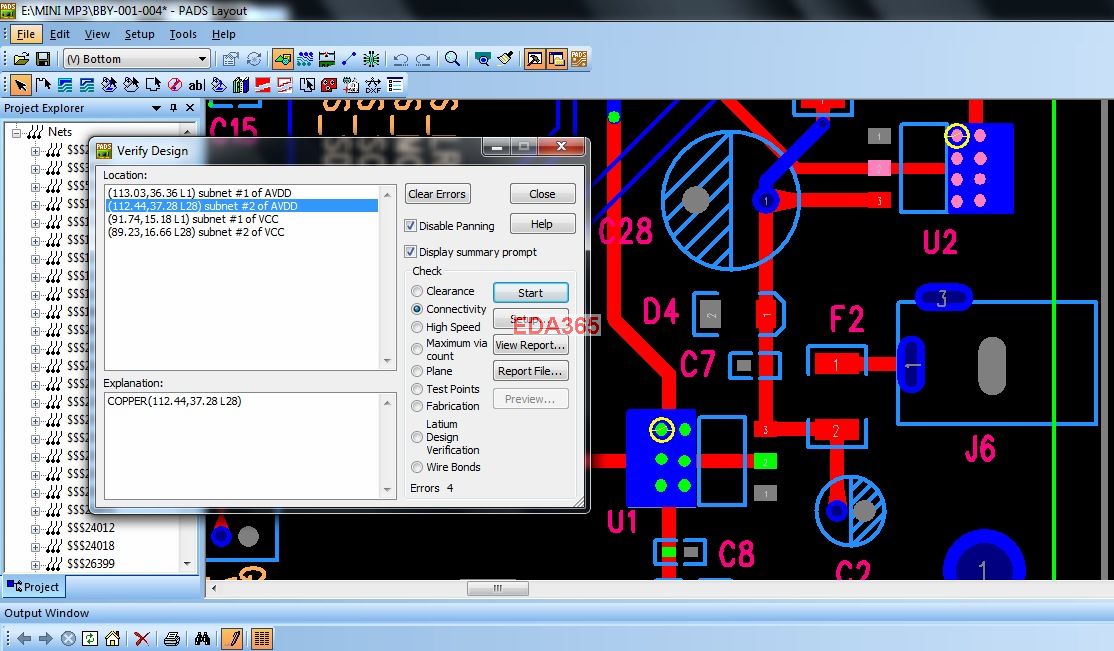Viewport: 1114px width, 651px height.
Task: Click printer icon in Output Window
Action: [171, 638]
